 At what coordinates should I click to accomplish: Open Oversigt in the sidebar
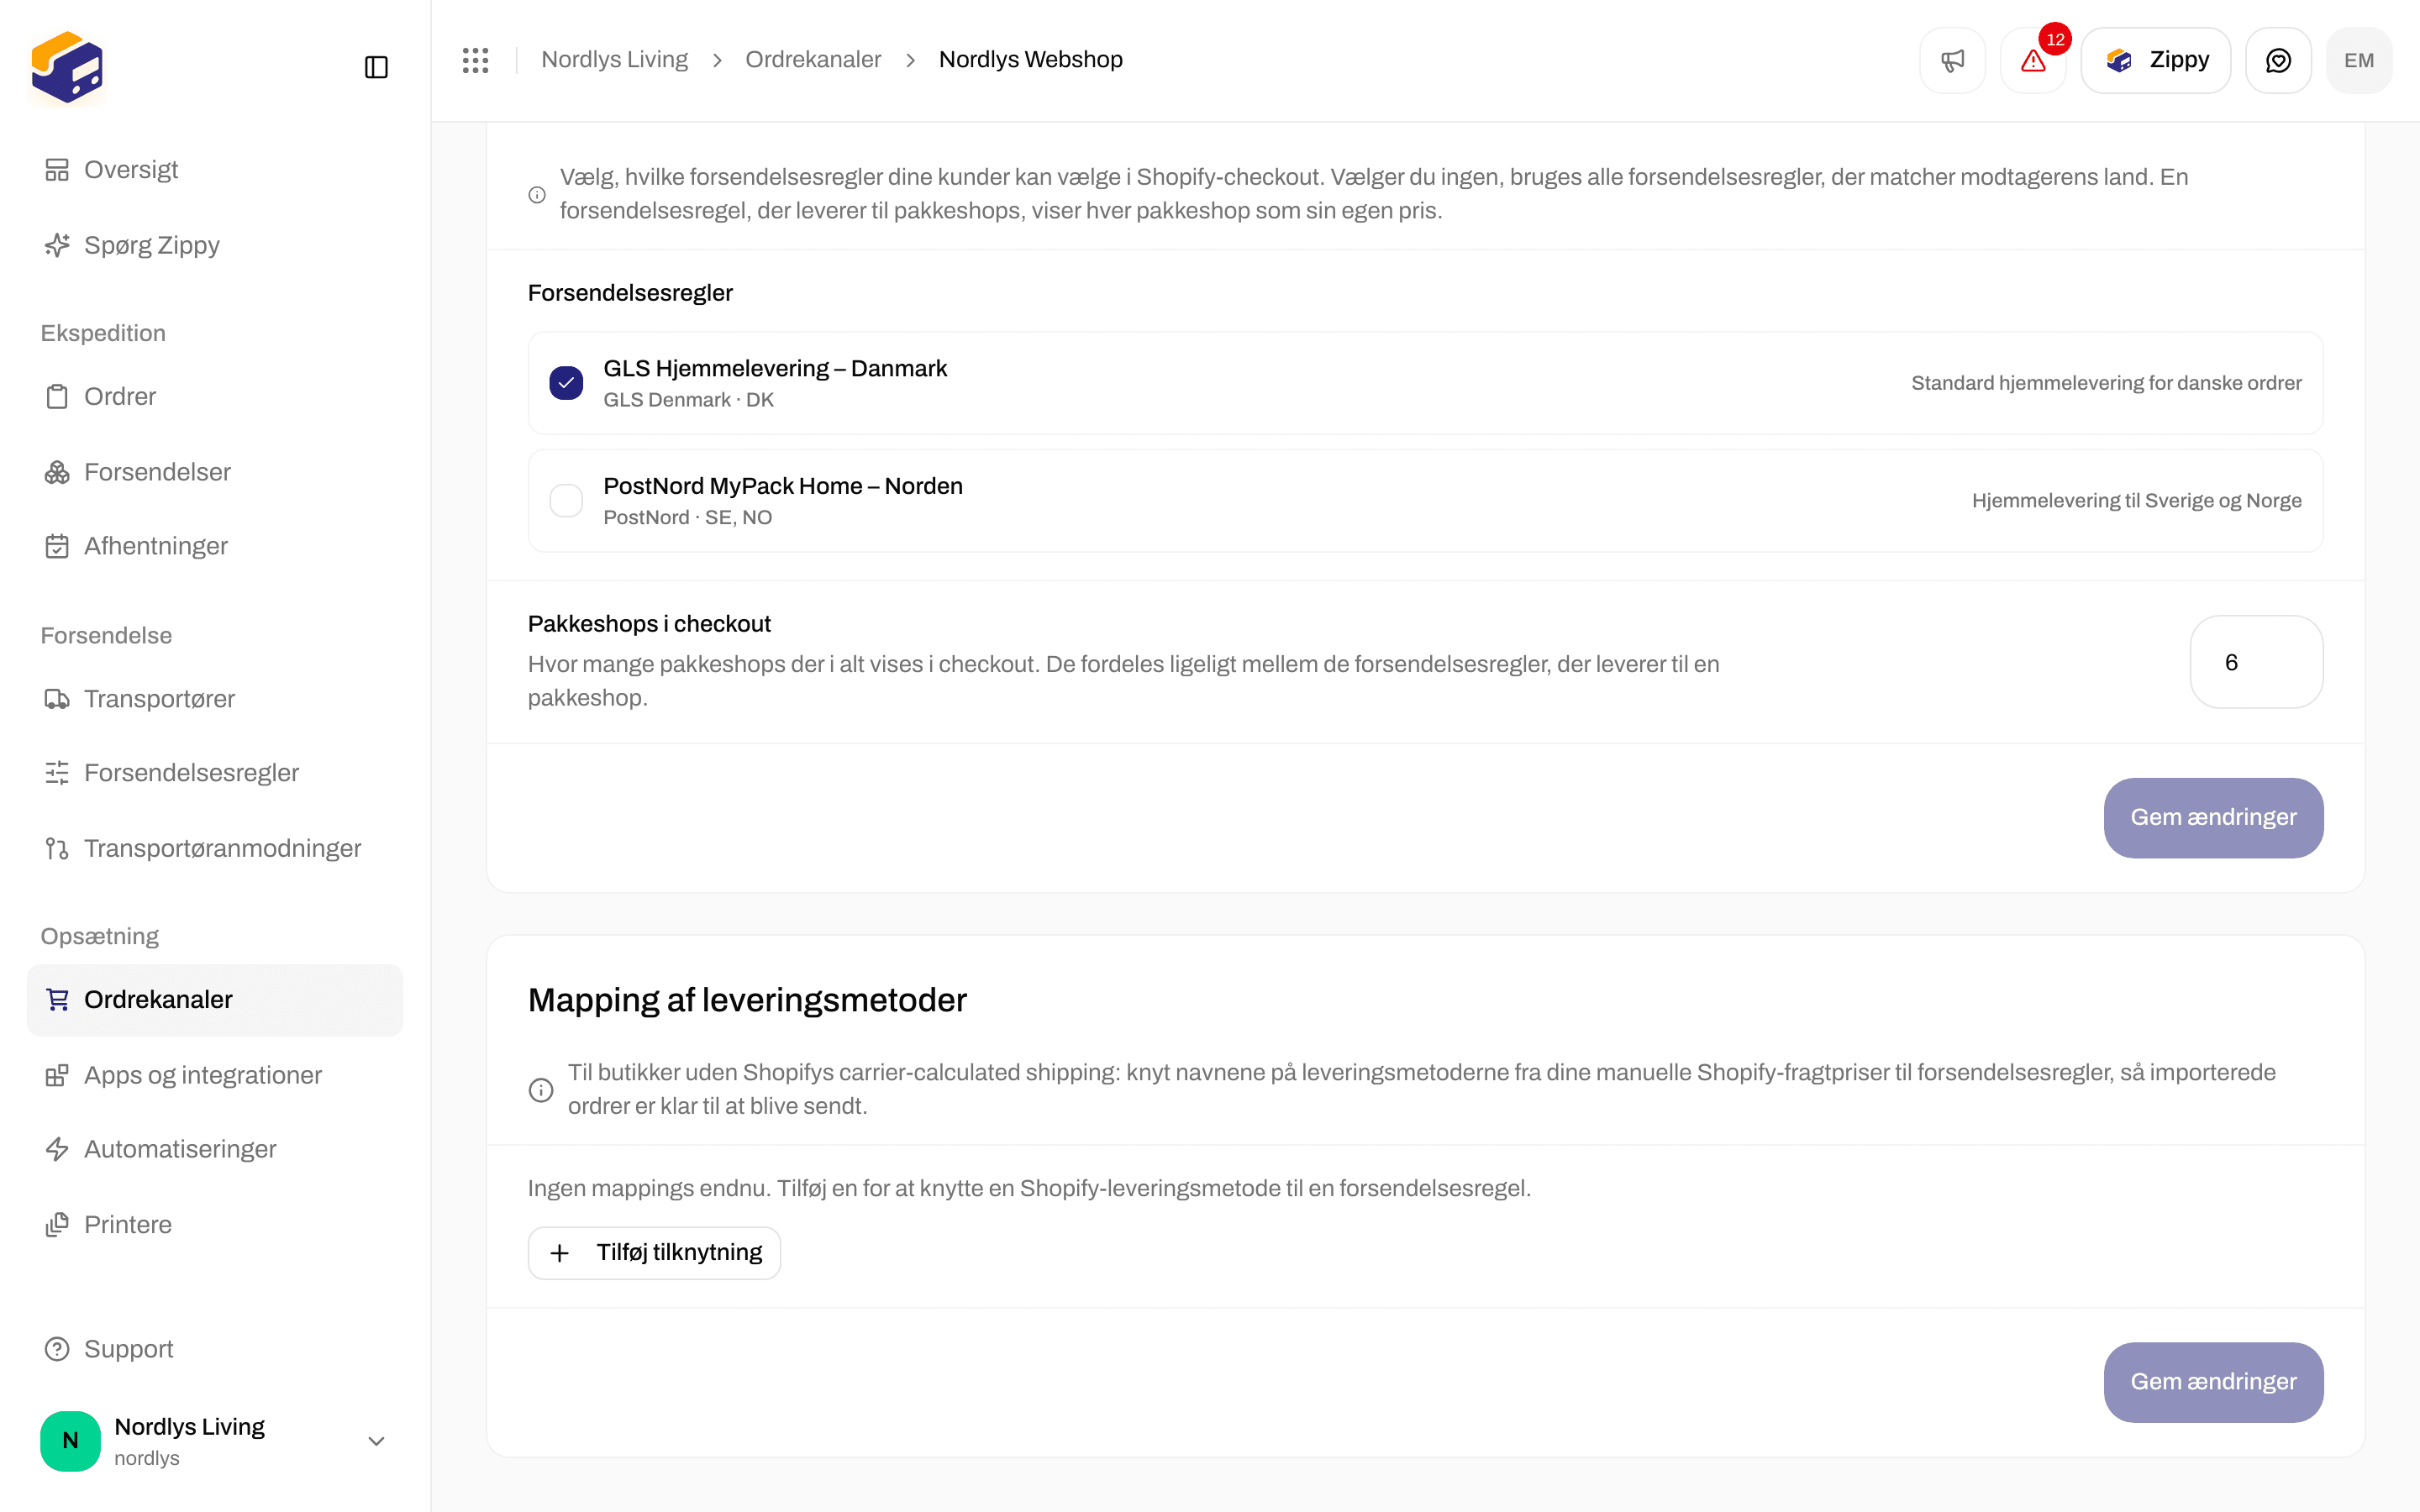pyautogui.click(x=215, y=170)
